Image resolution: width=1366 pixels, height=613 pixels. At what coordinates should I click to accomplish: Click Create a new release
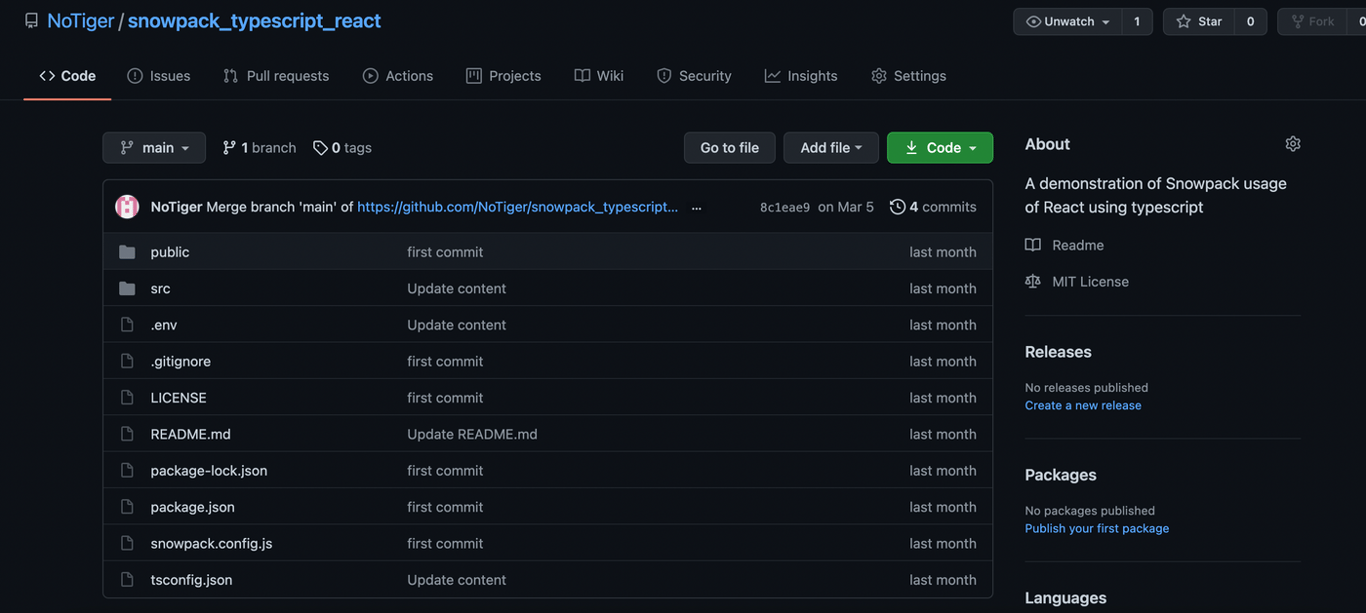(x=1083, y=405)
